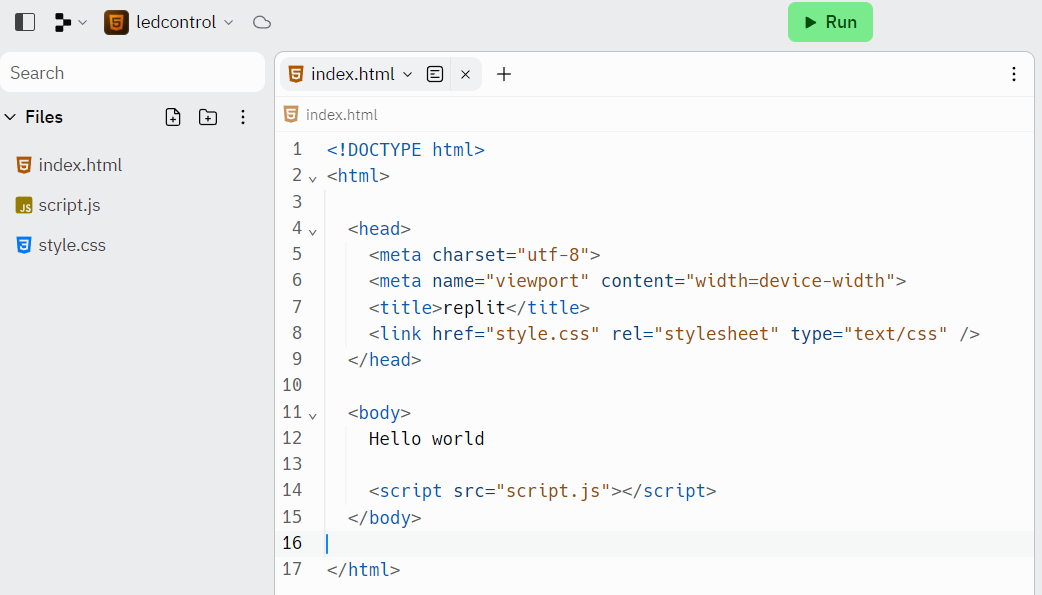
Task: Open the workflow tools menu icon
Action: [x=70, y=22]
